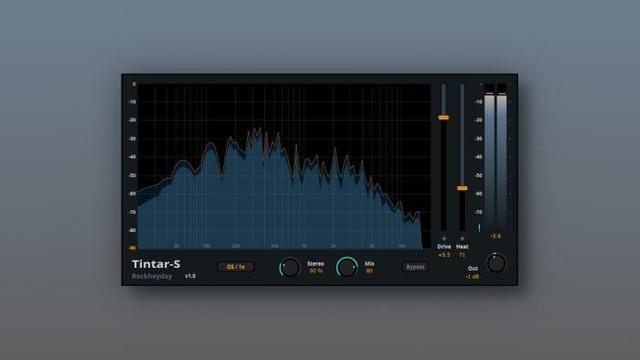Click the orange 0 dB scale label

click(134, 84)
